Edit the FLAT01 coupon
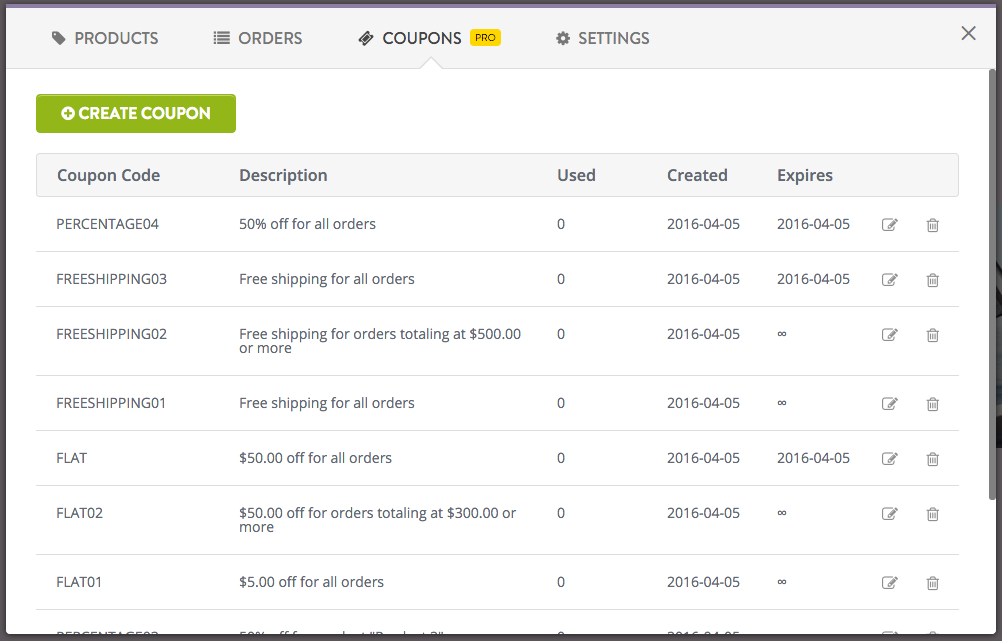 pos(889,582)
